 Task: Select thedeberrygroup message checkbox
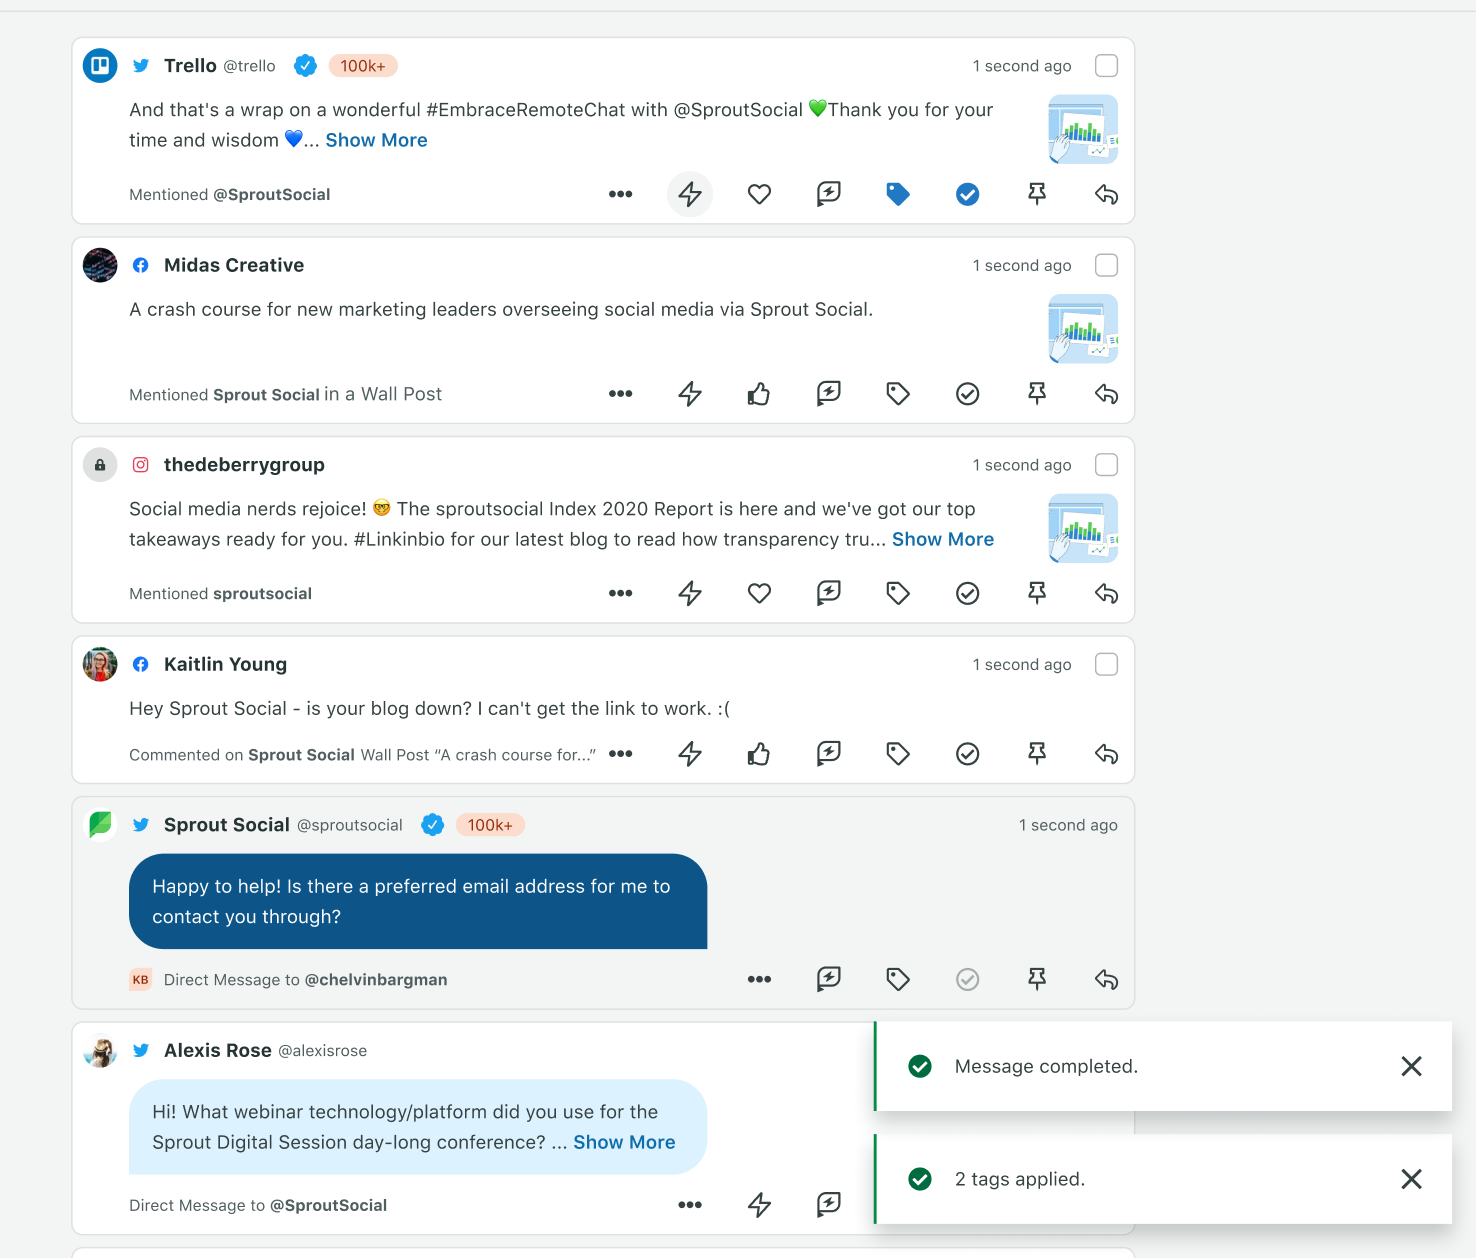click(1106, 465)
